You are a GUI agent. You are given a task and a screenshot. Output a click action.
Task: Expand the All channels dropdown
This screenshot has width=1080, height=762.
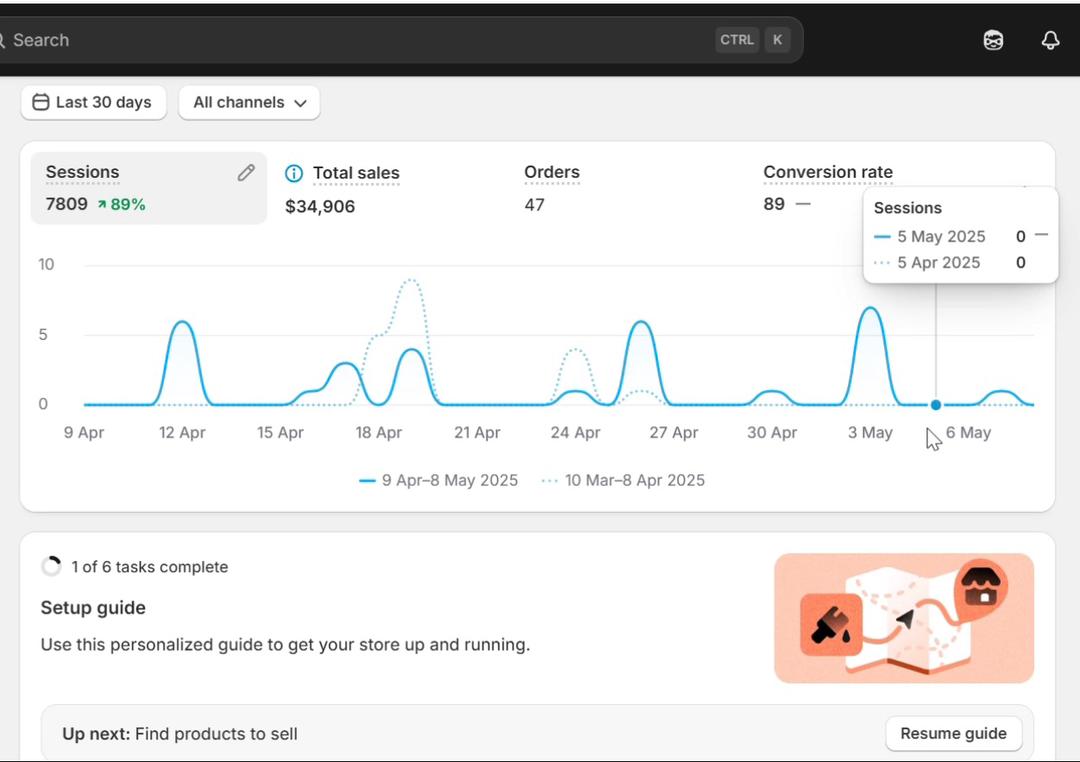point(249,103)
